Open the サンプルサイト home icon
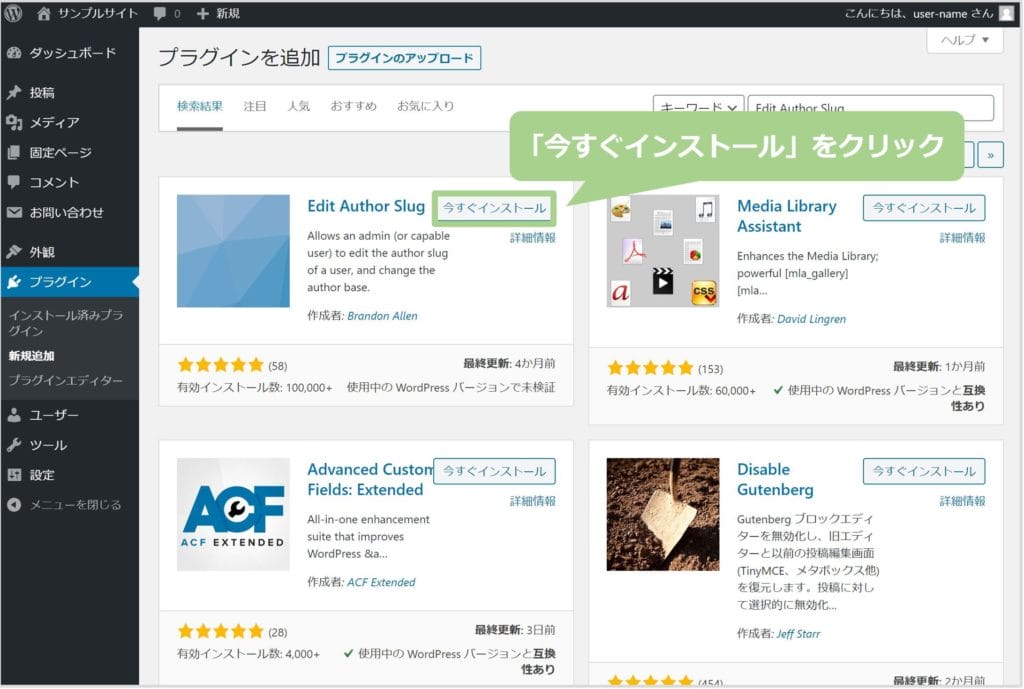The width and height of the screenshot is (1024, 689). coord(43,13)
